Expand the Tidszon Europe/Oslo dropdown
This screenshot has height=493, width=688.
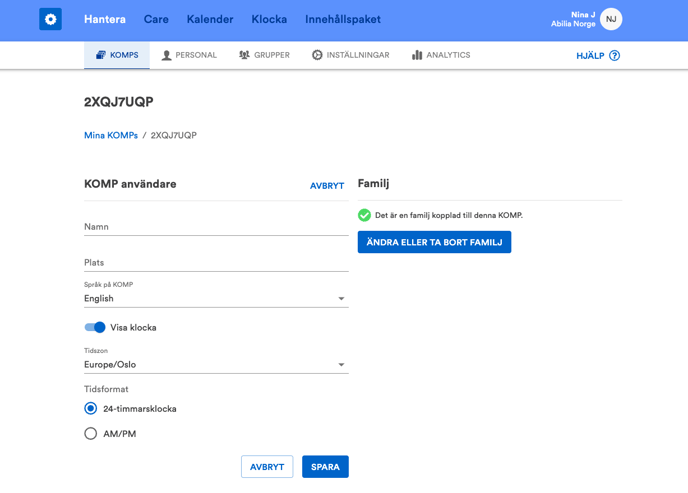[x=215, y=365]
